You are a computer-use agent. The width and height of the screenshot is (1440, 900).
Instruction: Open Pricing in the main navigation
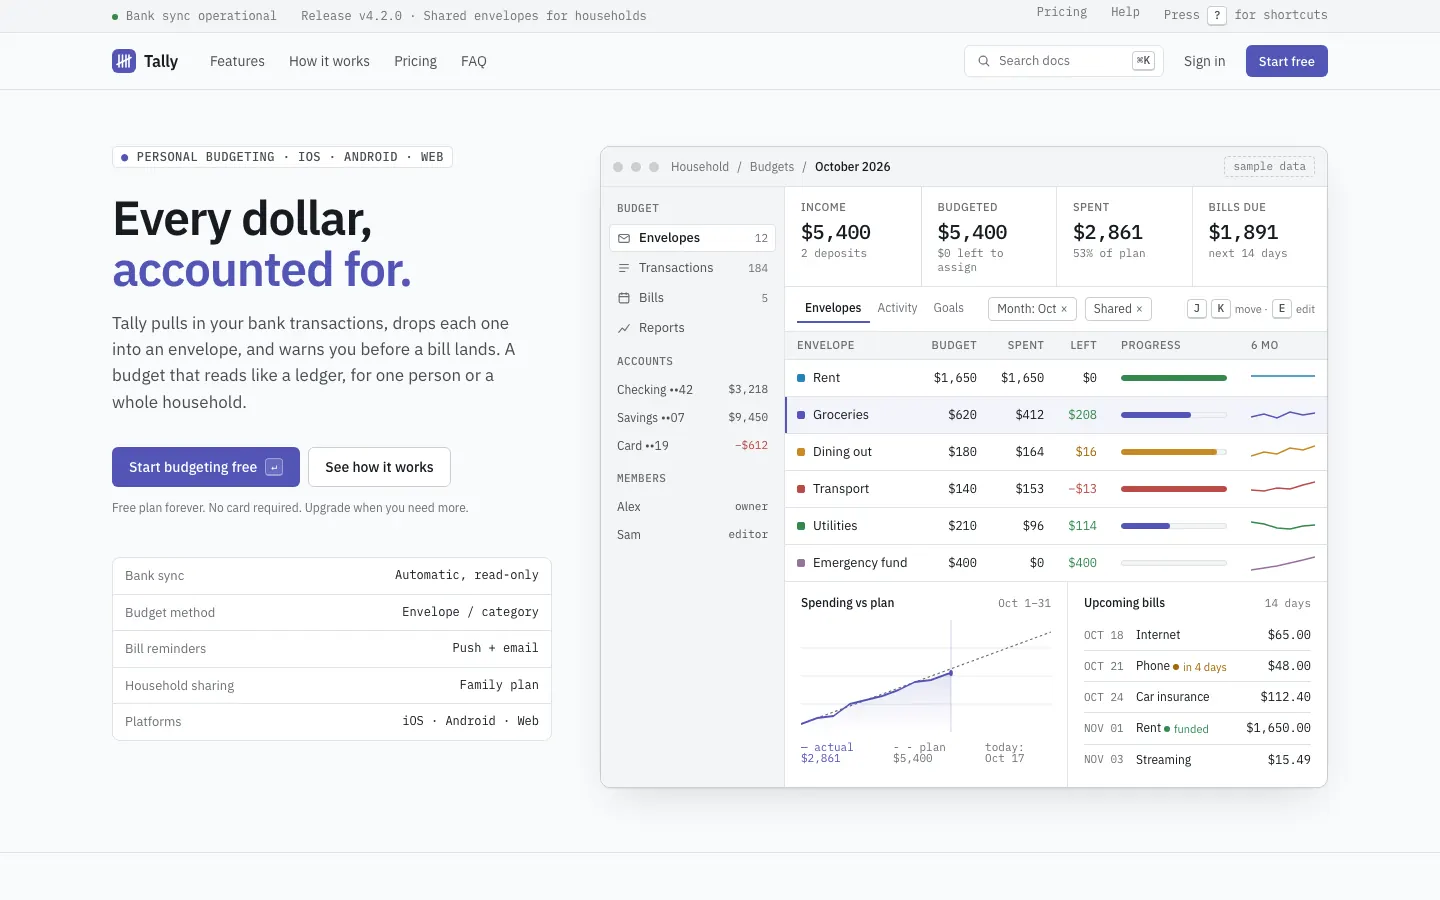click(x=415, y=61)
